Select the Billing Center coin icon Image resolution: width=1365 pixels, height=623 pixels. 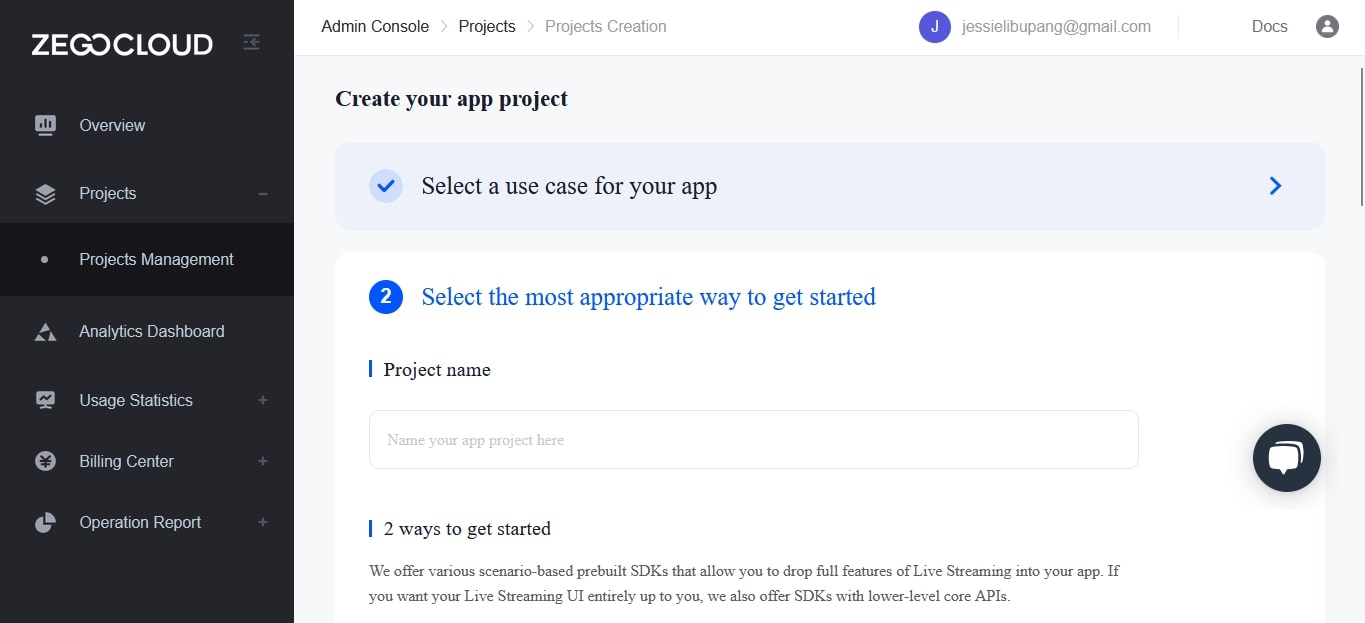point(45,460)
